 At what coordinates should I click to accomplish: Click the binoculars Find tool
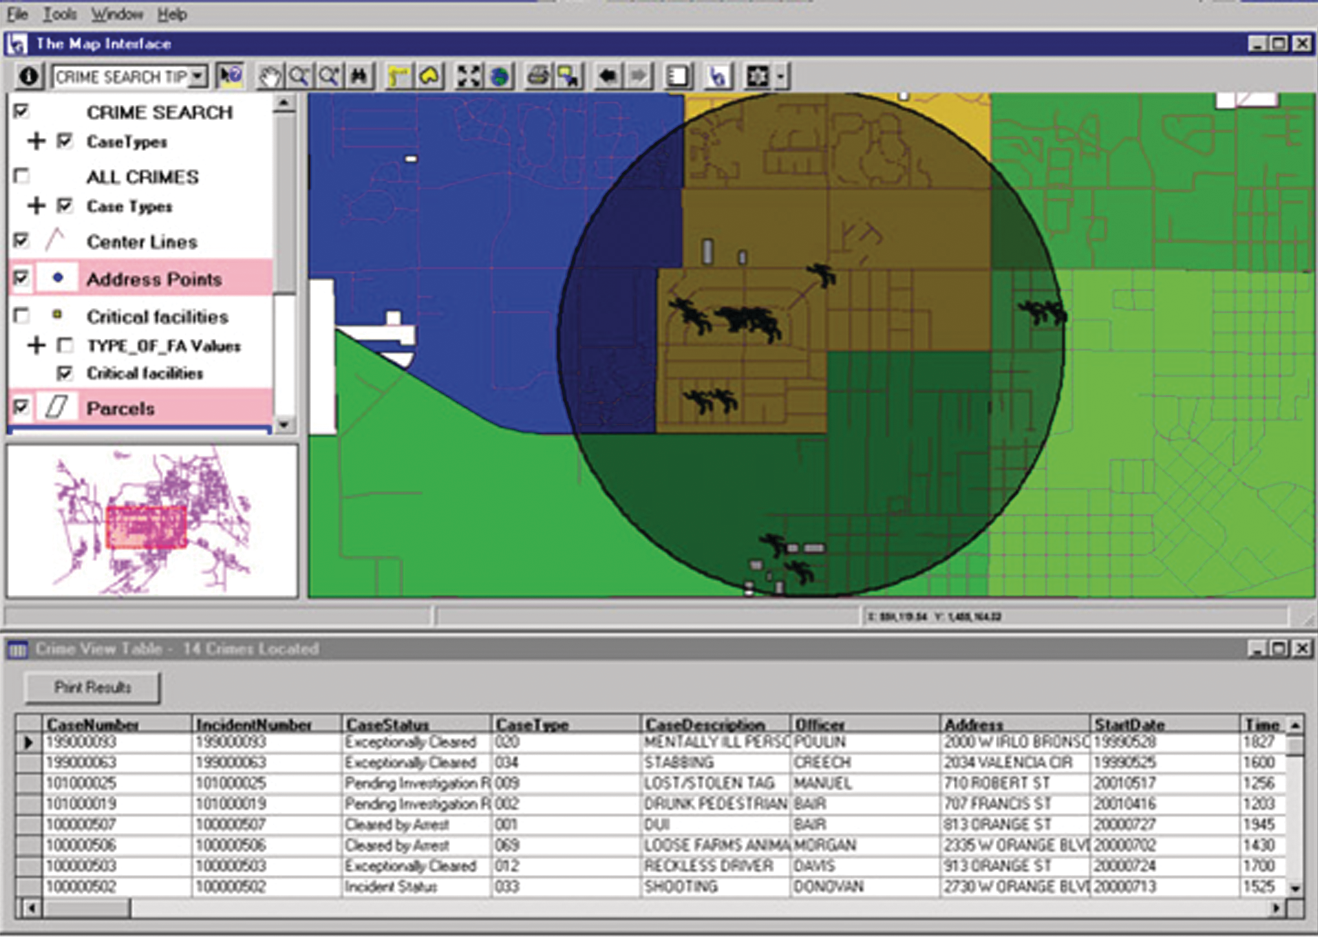(359, 76)
